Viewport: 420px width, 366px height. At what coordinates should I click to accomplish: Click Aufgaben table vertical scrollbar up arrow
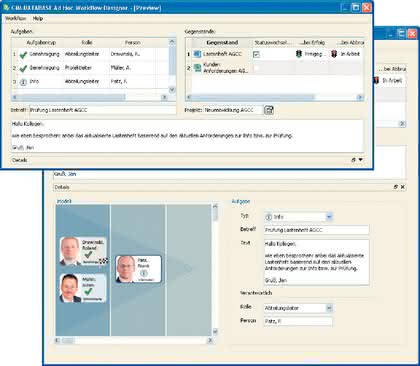(172, 42)
